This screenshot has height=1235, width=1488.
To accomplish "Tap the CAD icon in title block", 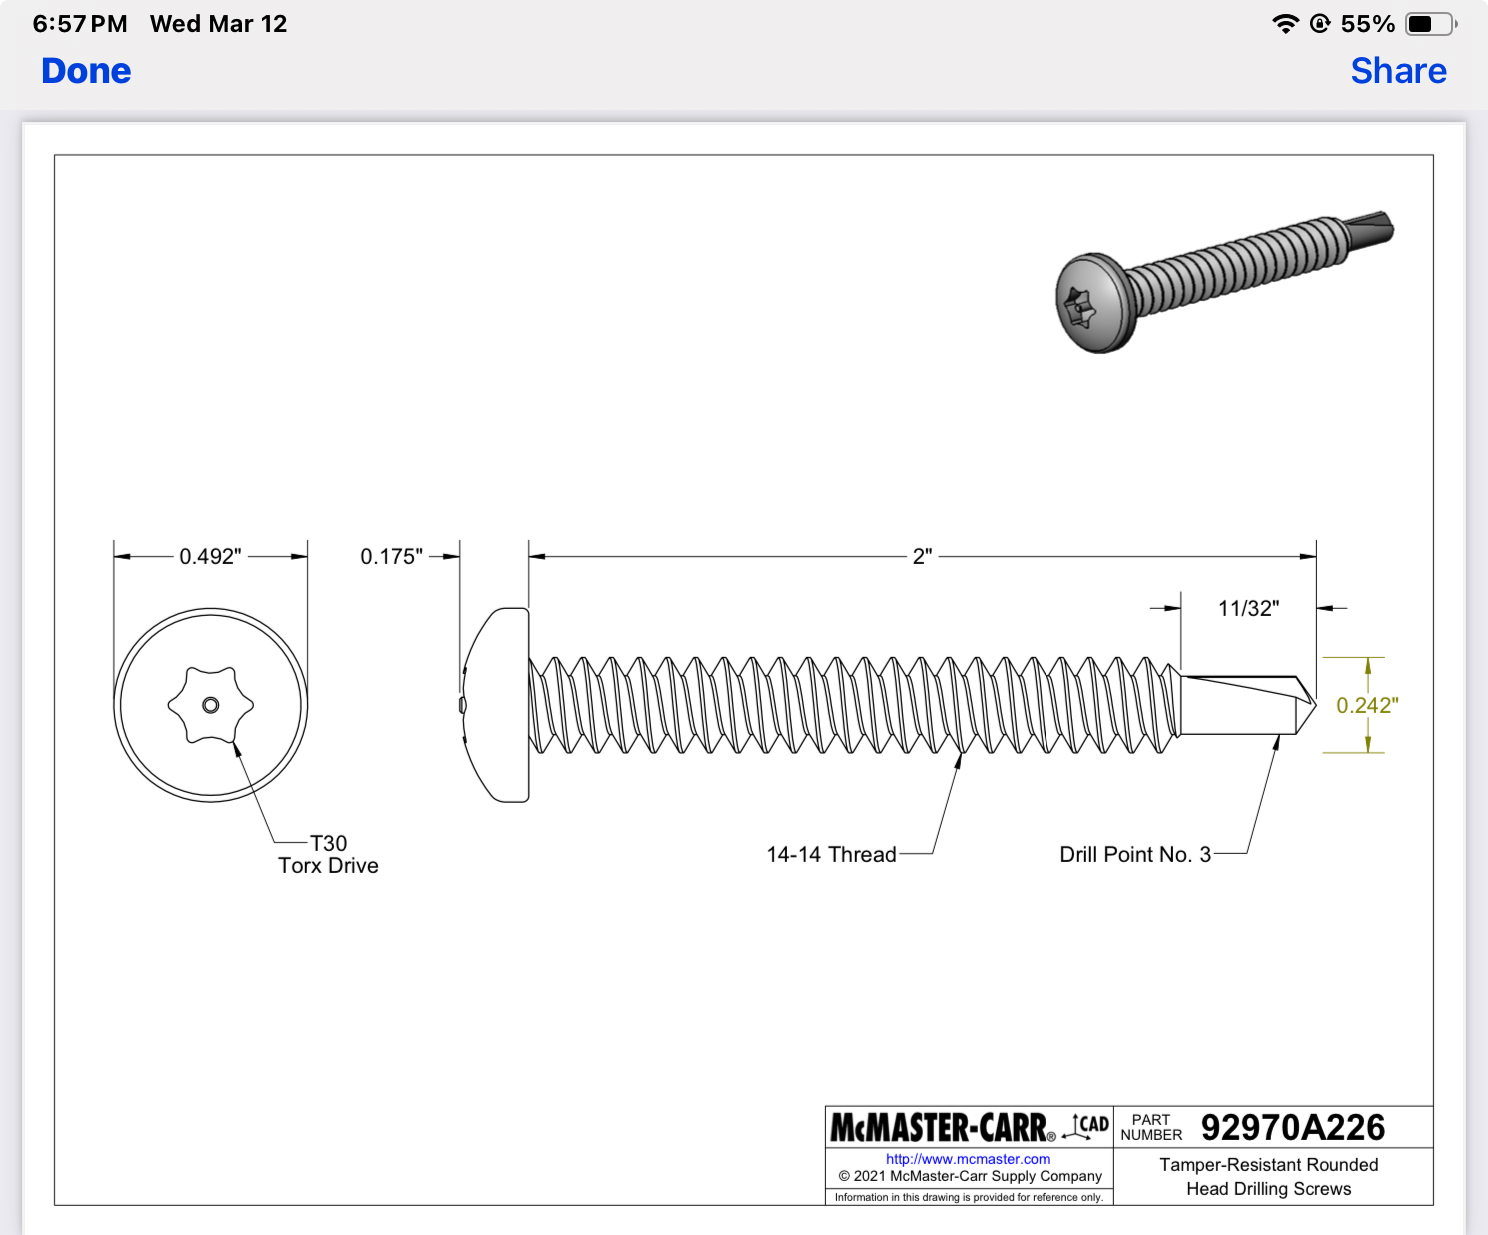I will click(1086, 1126).
